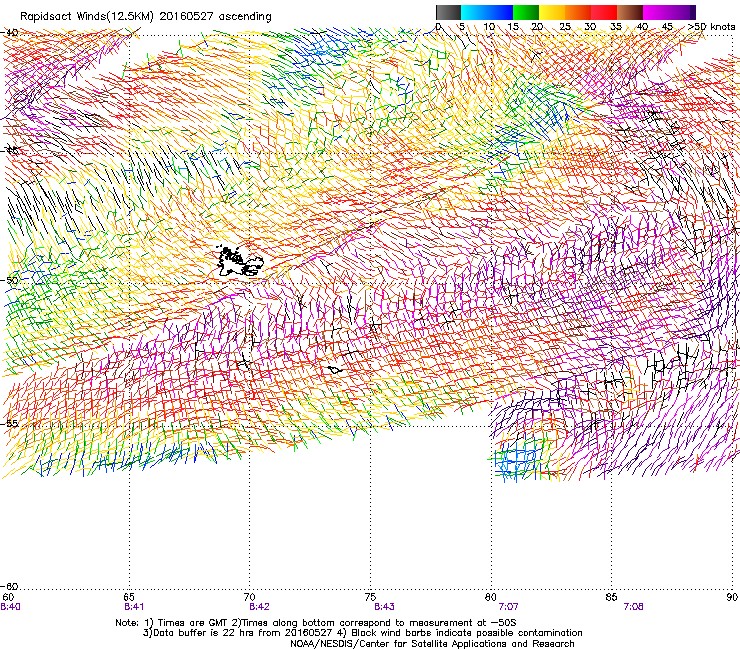Click the 'Times are GMT' note line
This screenshot has width=740, height=650.
(x=316, y=623)
